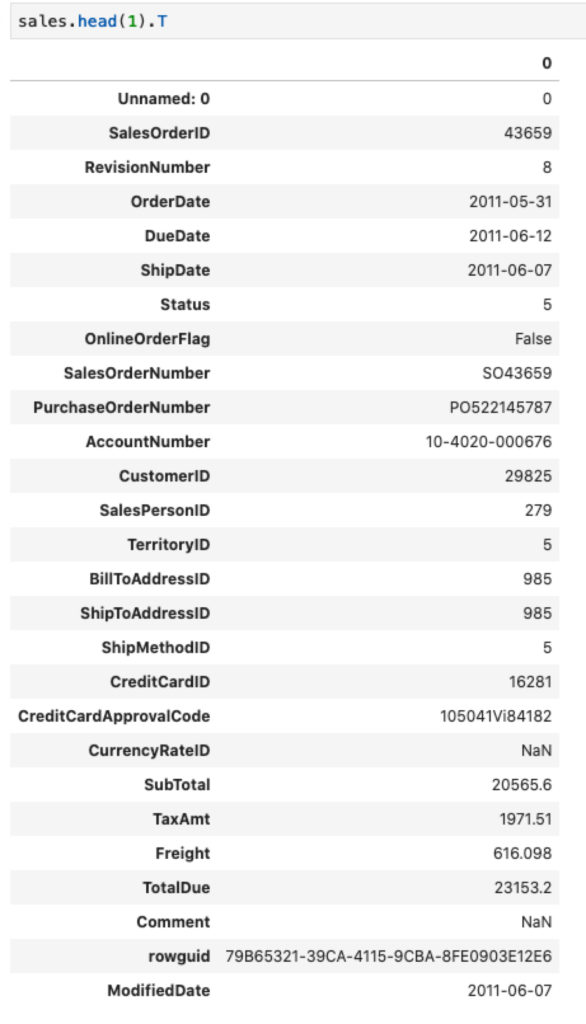Select the ModifiedDate row label

(159, 990)
